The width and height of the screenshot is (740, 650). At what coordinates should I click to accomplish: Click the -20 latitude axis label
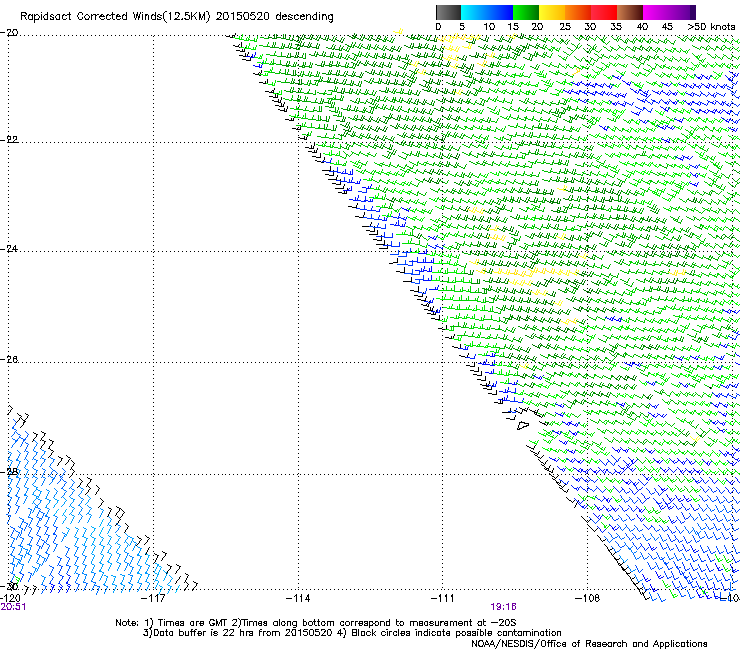[x=9, y=33]
